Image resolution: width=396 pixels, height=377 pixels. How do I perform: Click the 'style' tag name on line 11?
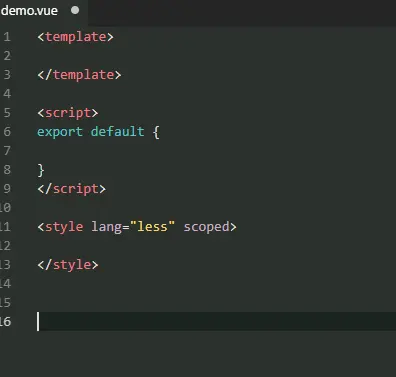64,227
